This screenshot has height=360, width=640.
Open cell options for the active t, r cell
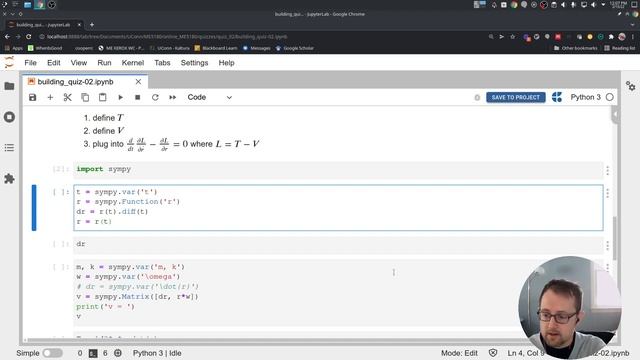(607, 193)
